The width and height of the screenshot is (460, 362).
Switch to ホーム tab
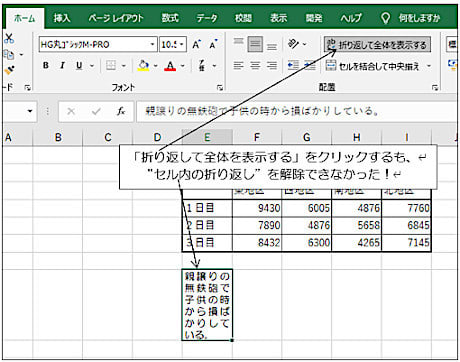tap(25, 18)
